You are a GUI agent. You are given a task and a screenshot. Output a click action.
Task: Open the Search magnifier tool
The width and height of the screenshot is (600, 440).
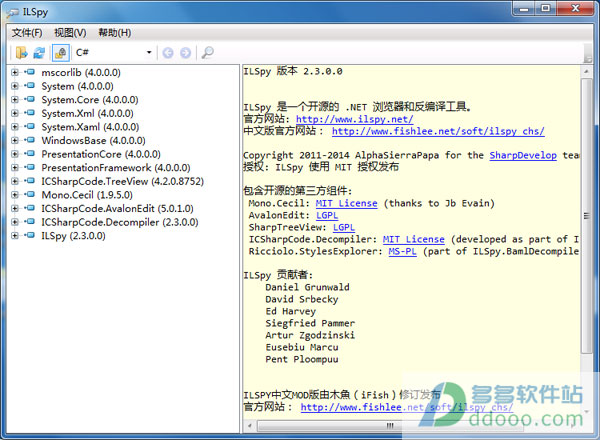point(207,52)
